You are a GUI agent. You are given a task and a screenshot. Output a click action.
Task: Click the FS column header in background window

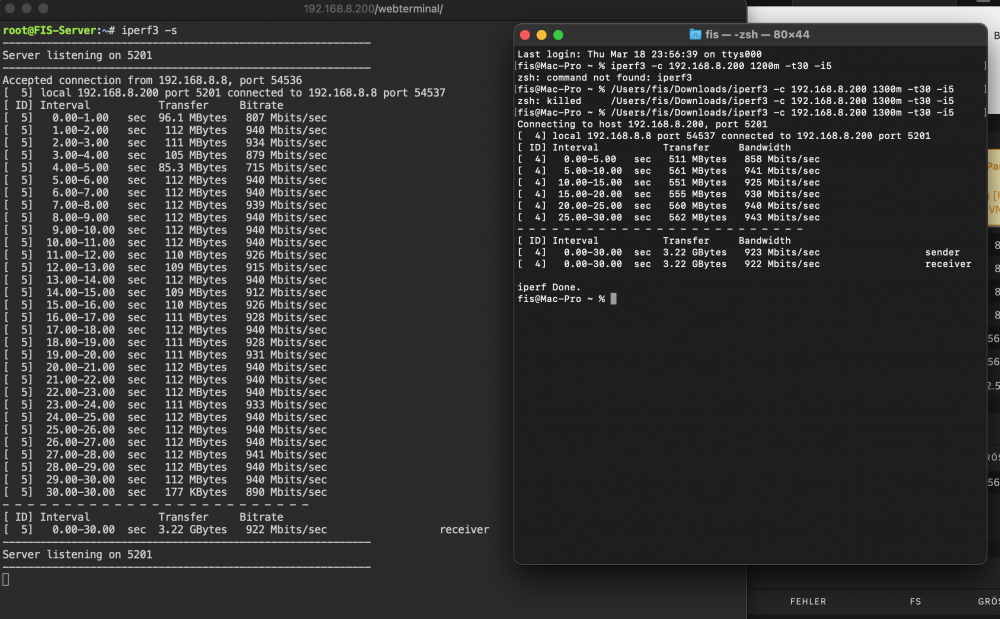(x=915, y=601)
